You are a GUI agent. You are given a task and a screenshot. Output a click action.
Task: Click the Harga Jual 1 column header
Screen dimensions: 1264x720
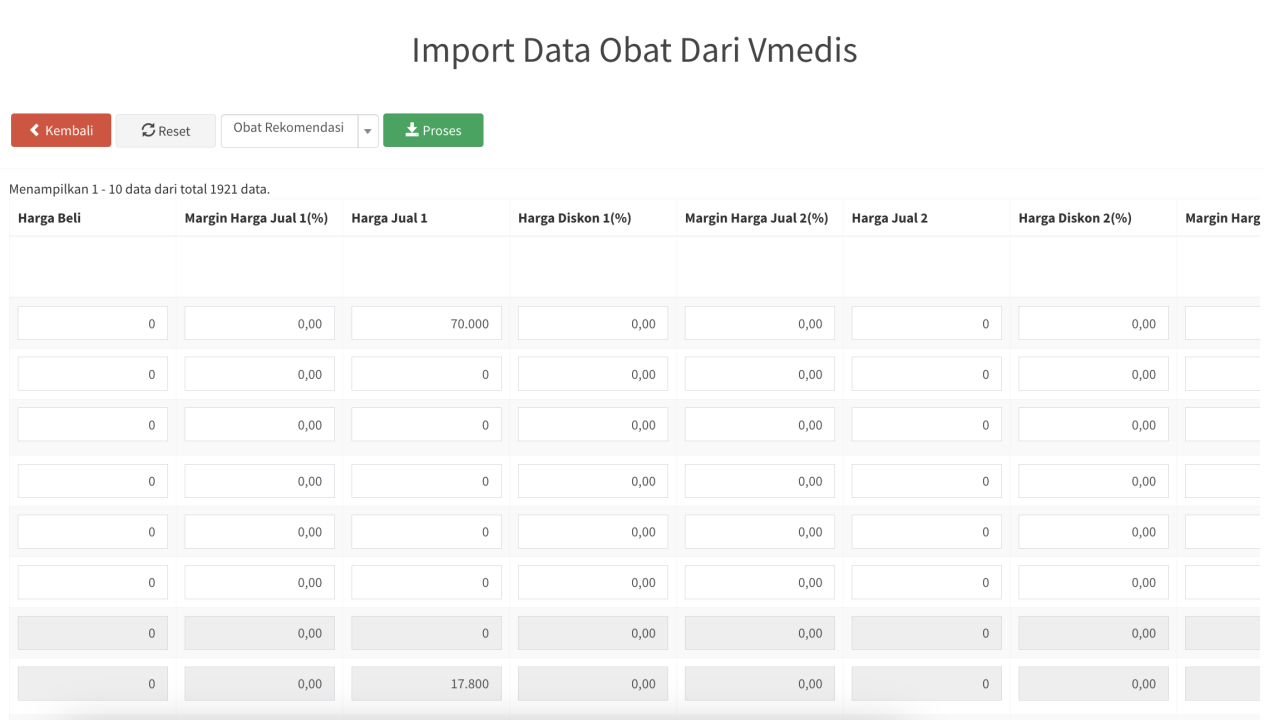click(x=389, y=218)
